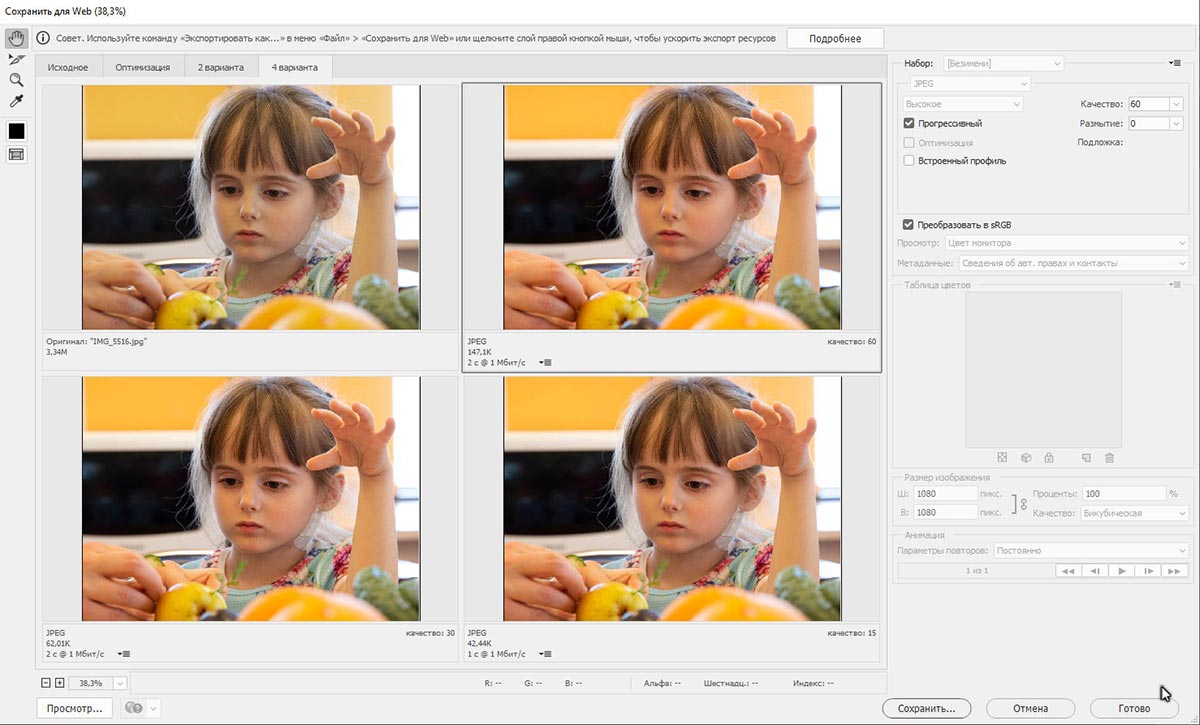Click the zoom in plus button
The height and width of the screenshot is (725, 1200).
click(60, 683)
